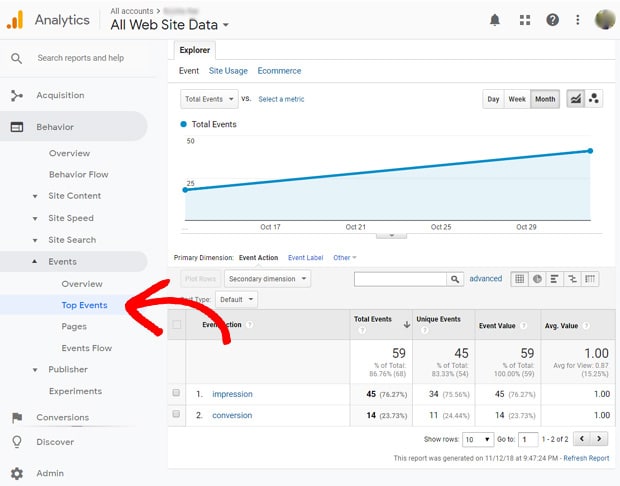This screenshot has width=620, height=486.
Task: Set chart interval to Day
Action: tap(493, 99)
